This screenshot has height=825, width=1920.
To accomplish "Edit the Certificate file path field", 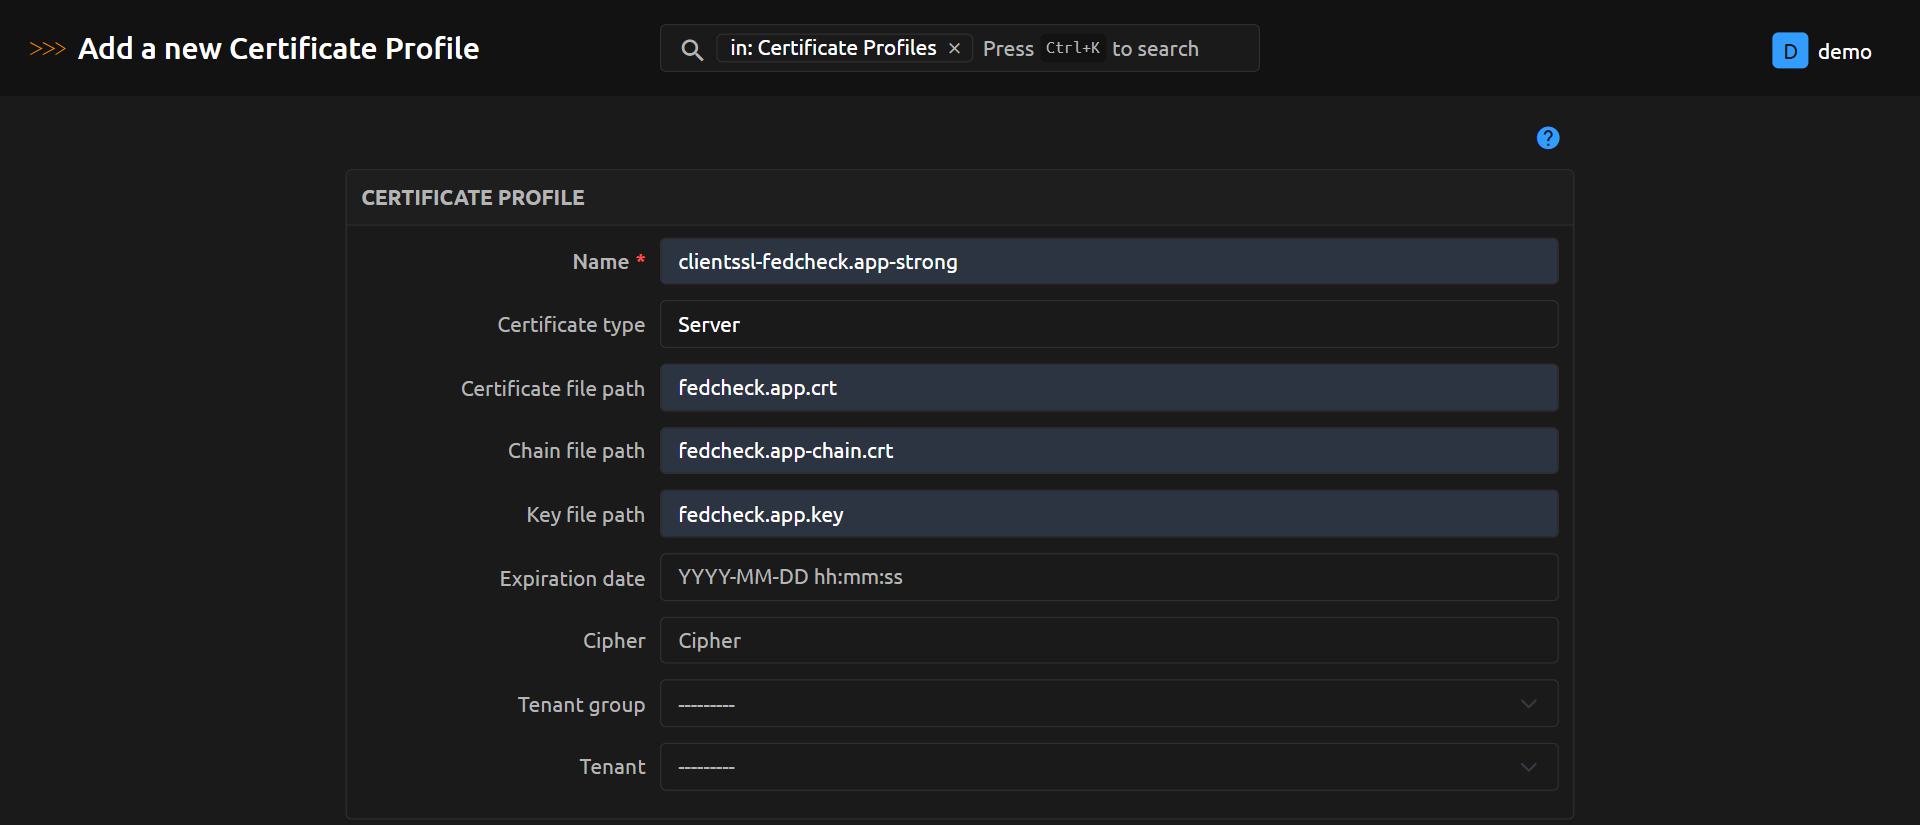I will pos(1108,388).
